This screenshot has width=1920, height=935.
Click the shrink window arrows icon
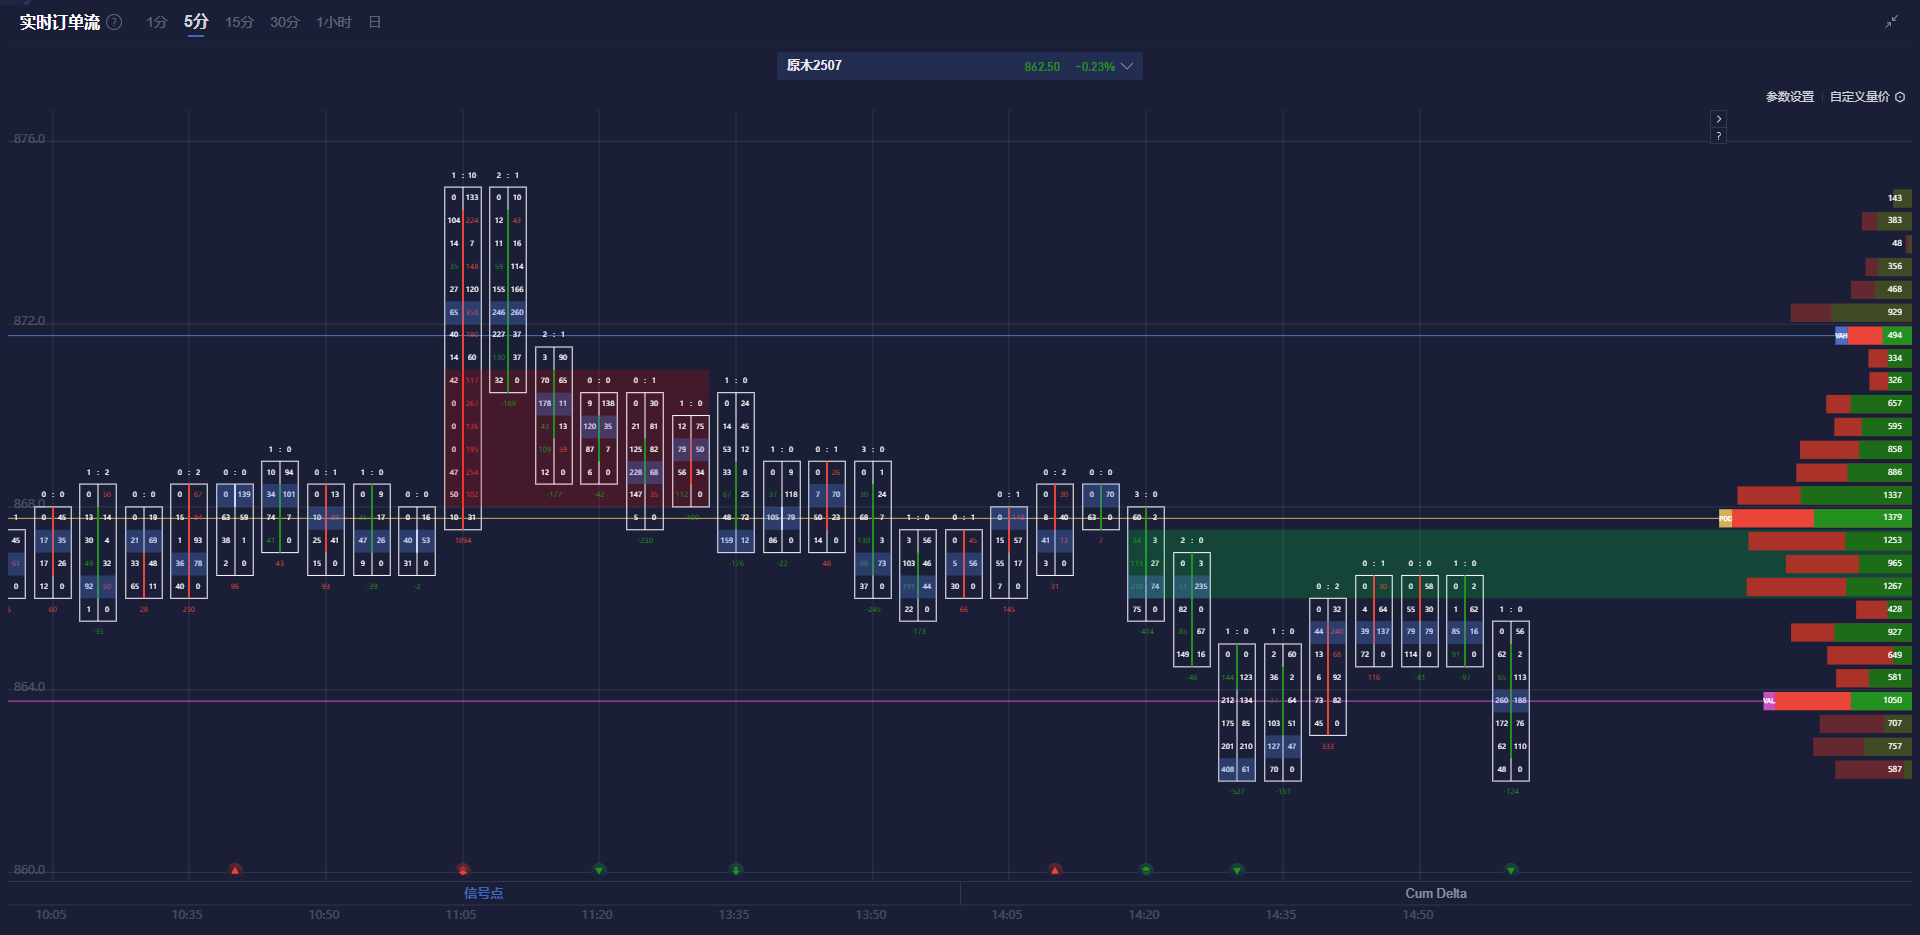1891,22
